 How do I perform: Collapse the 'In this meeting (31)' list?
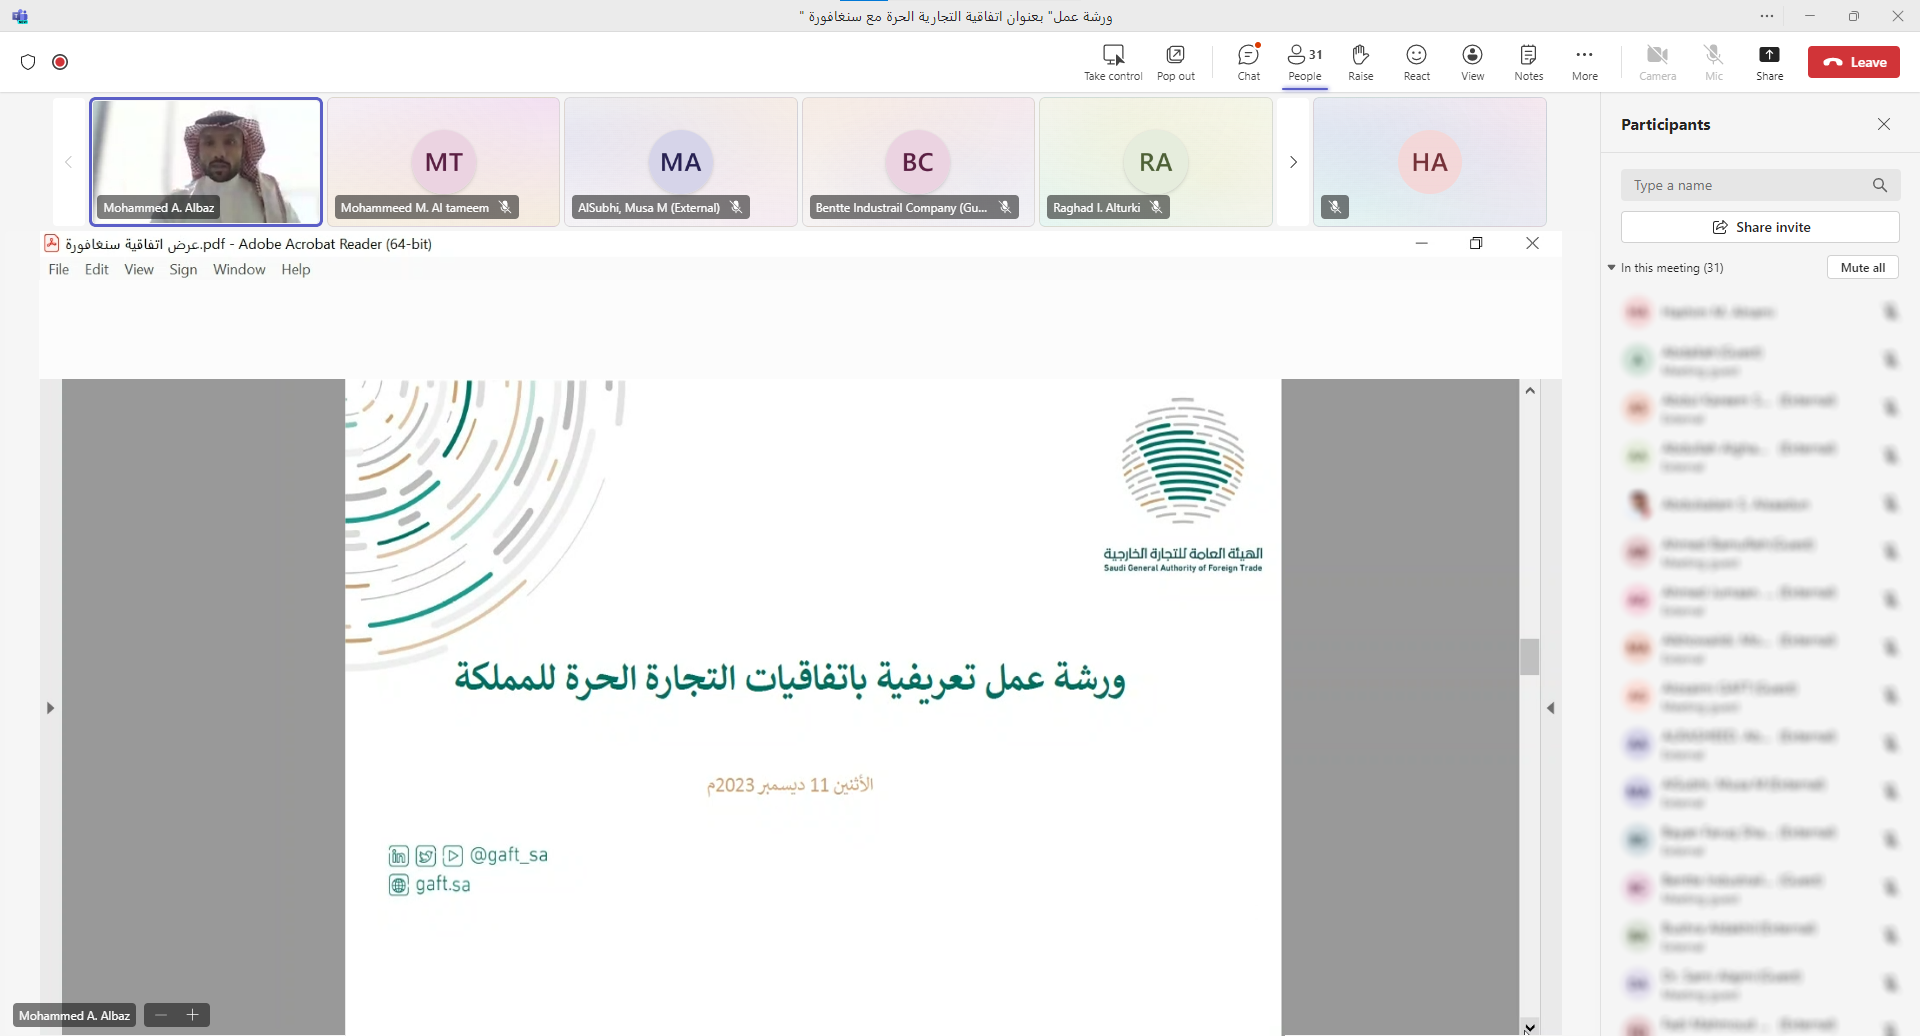(1612, 268)
